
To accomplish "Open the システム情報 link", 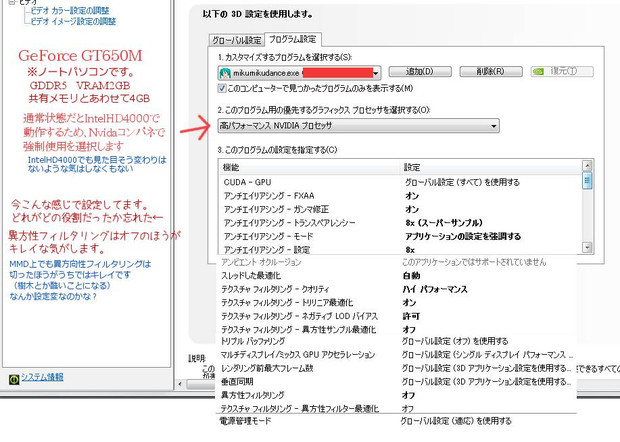I will 42,377.
